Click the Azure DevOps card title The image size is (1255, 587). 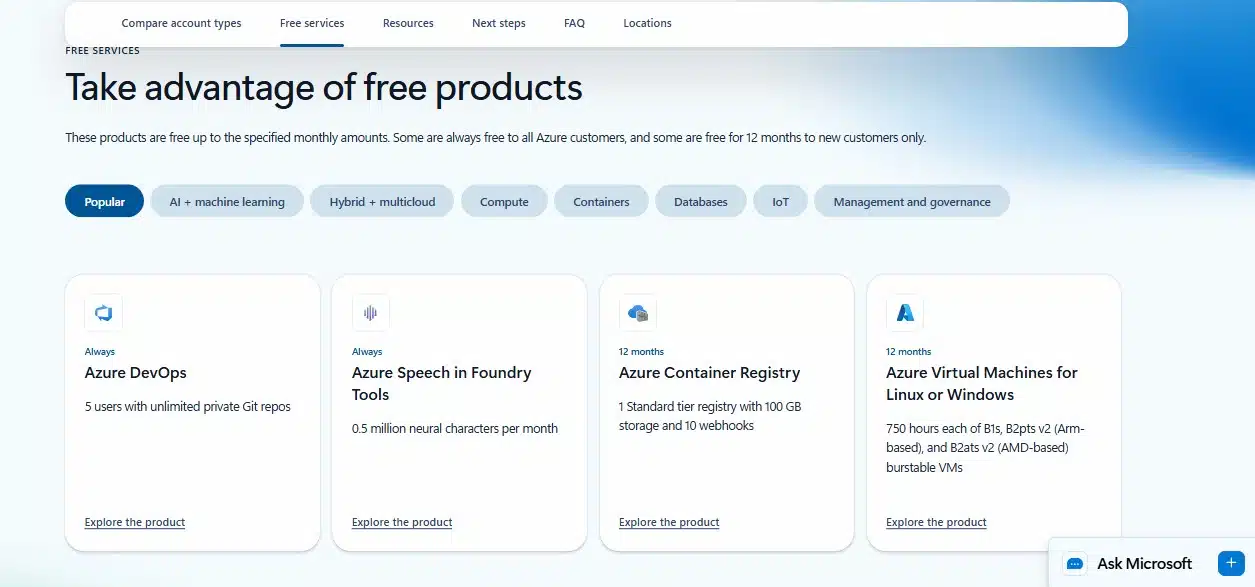(x=136, y=373)
